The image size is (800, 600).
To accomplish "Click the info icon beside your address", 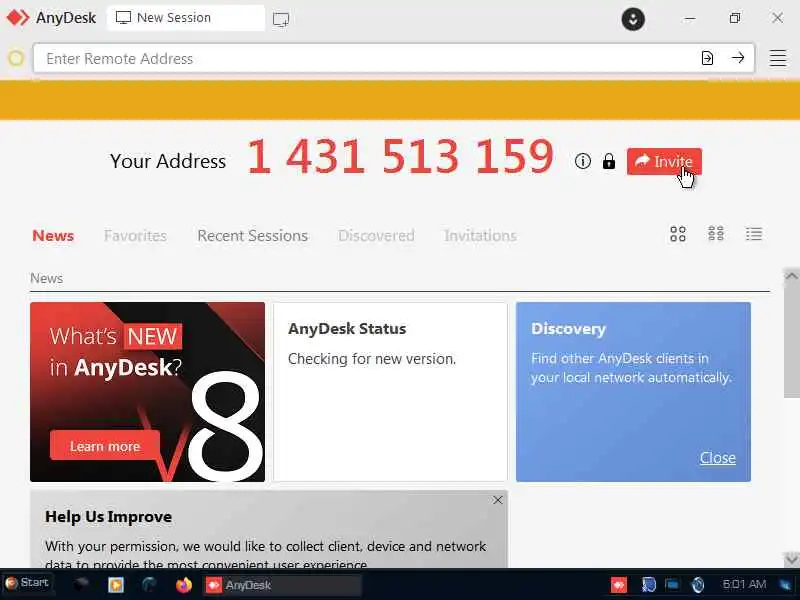I will tap(583, 161).
